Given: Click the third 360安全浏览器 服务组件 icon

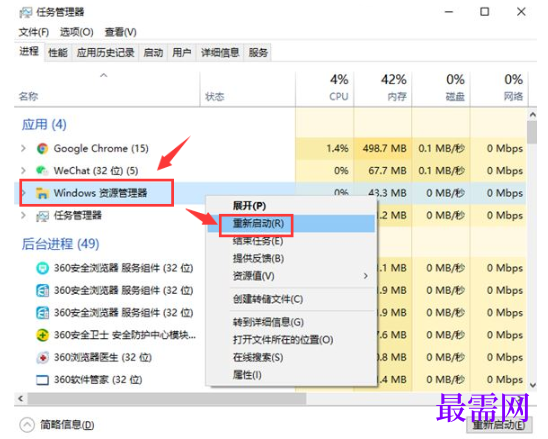Looking at the screenshot, I should point(42,313).
